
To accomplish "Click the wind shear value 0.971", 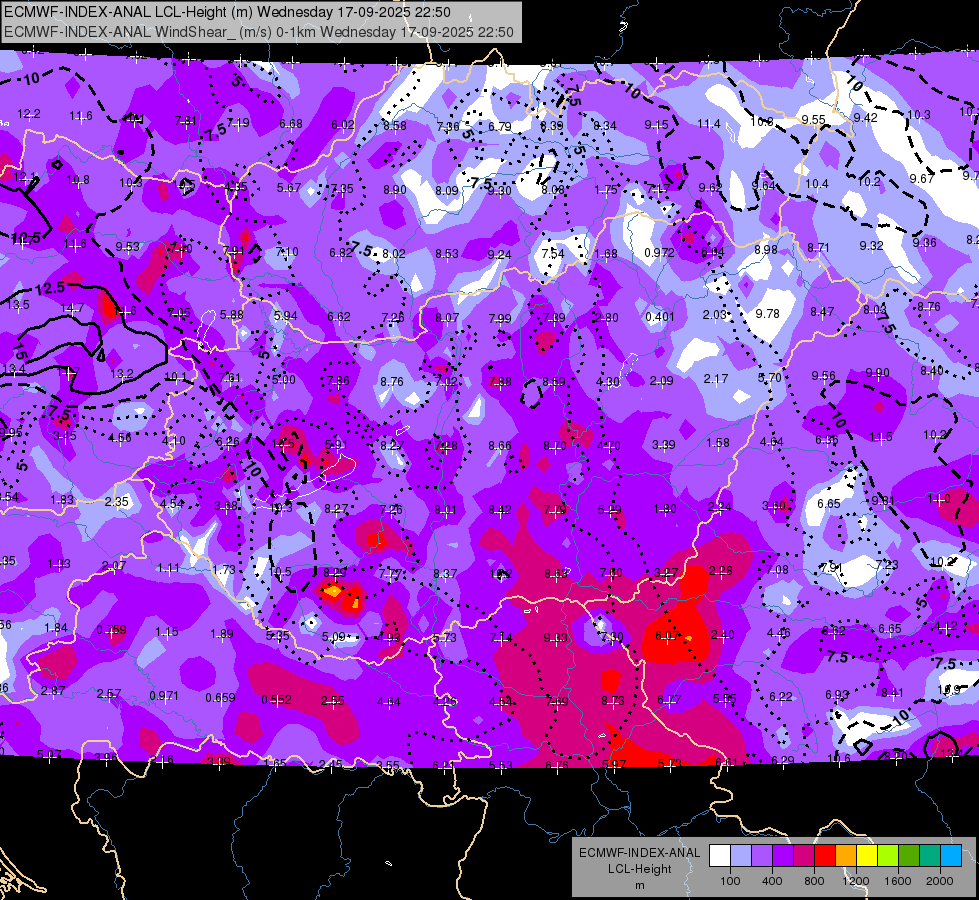I will [164, 696].
